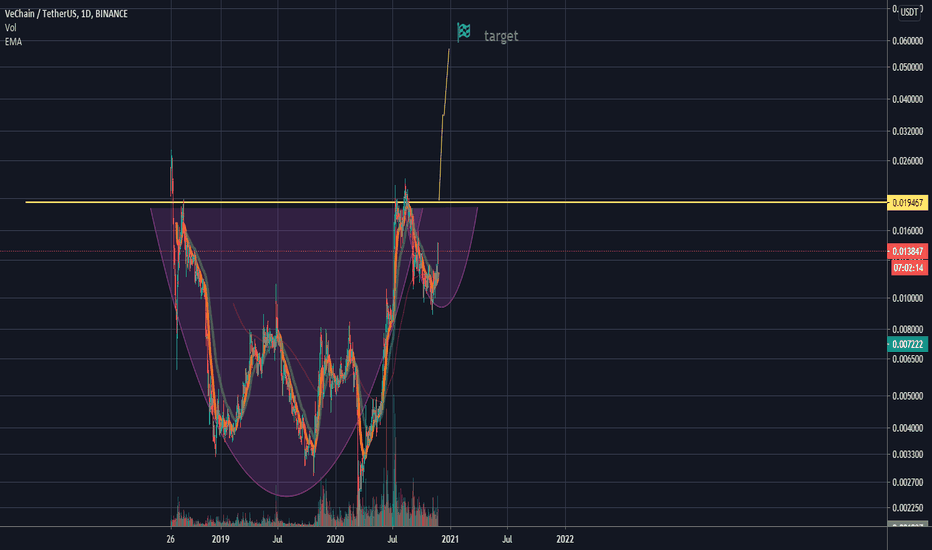The width and height of the screenshot is (932, 550).
Task: Click the 2021 label on time axis
Action: tap(450, 539)
